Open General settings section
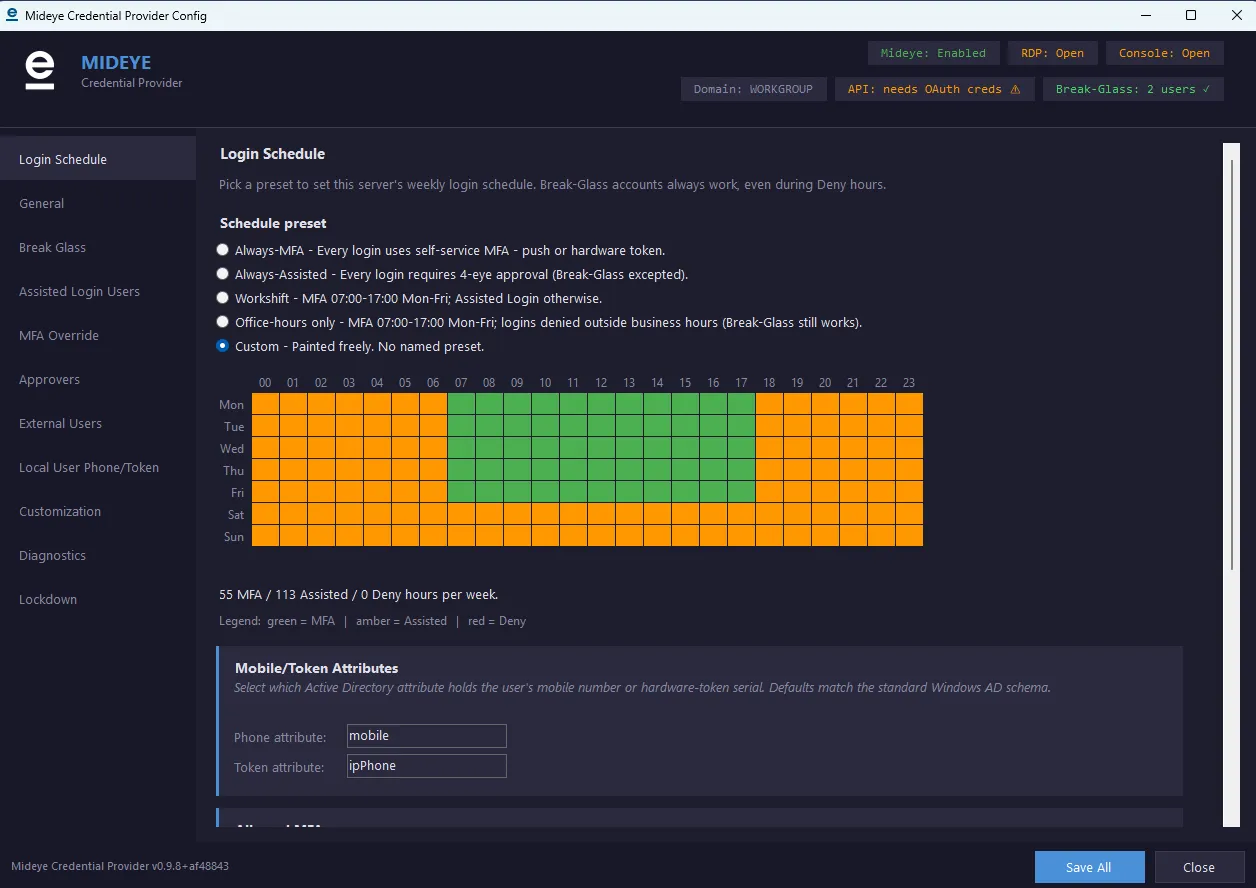Screen dimensions: 1256x888 tap(98, 203)
